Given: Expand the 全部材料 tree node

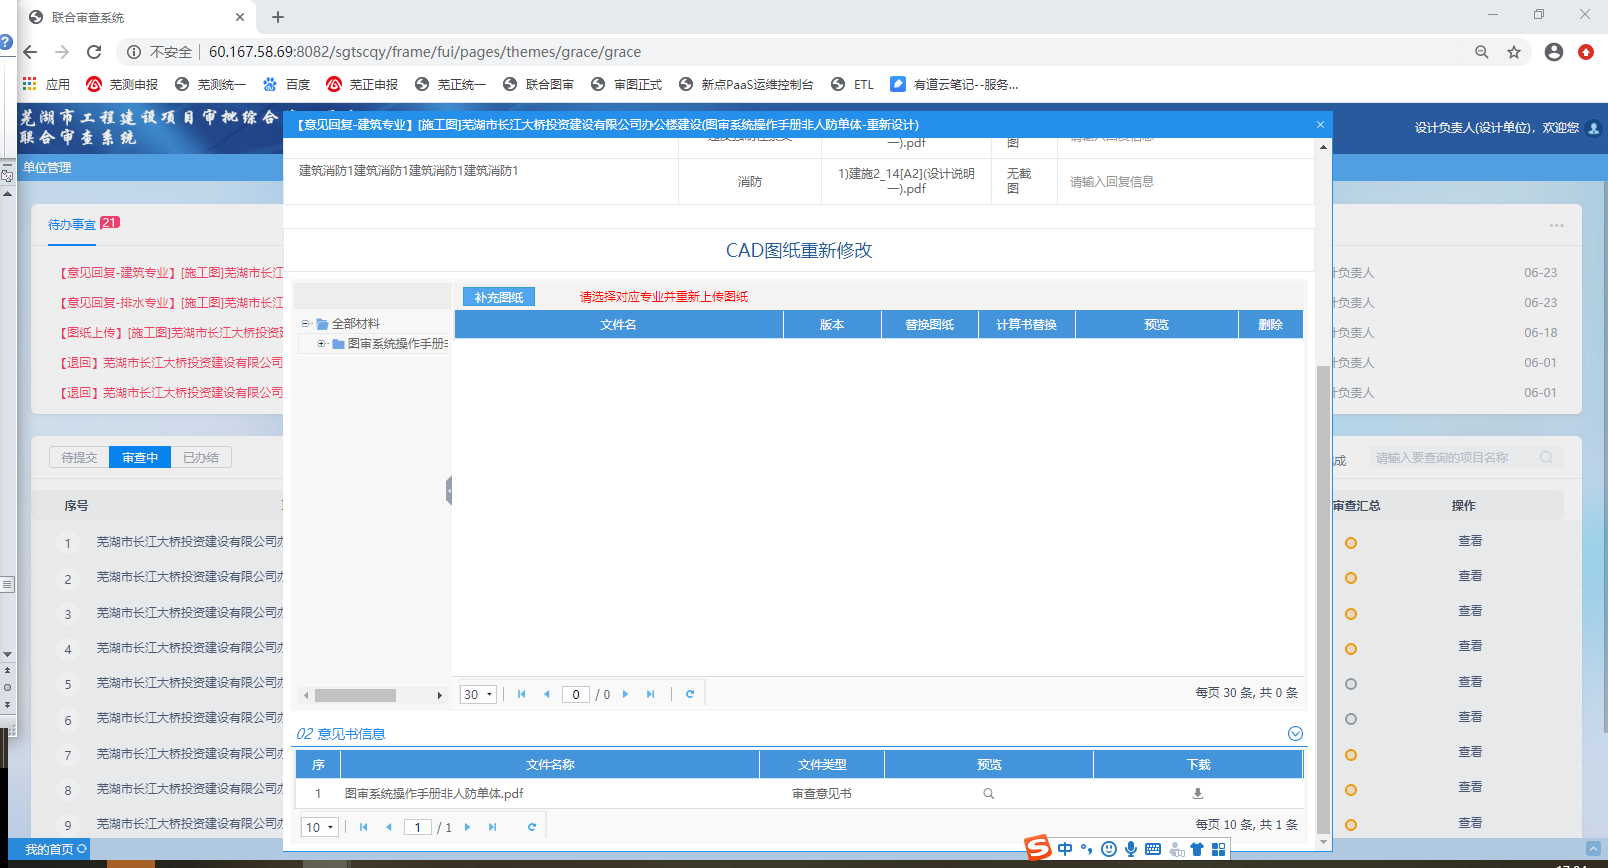Looking at the screenshot, I should point(306,324).
